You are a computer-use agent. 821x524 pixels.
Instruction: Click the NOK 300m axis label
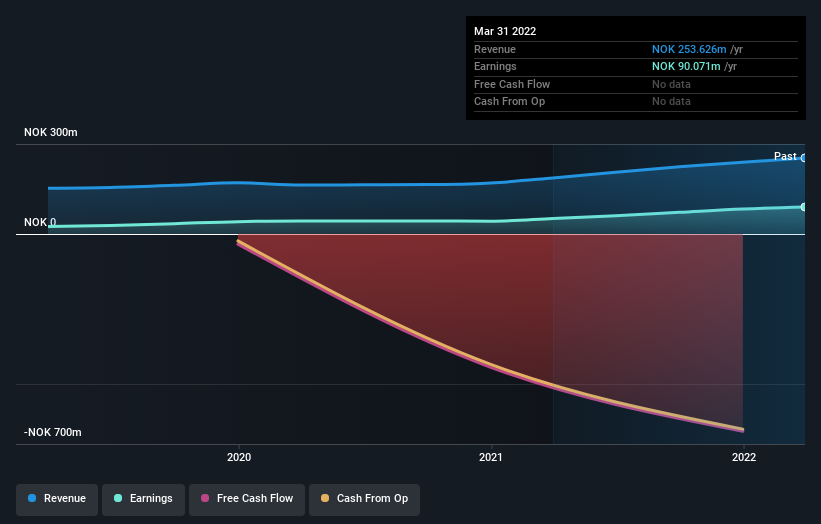(x=51, y=132)
